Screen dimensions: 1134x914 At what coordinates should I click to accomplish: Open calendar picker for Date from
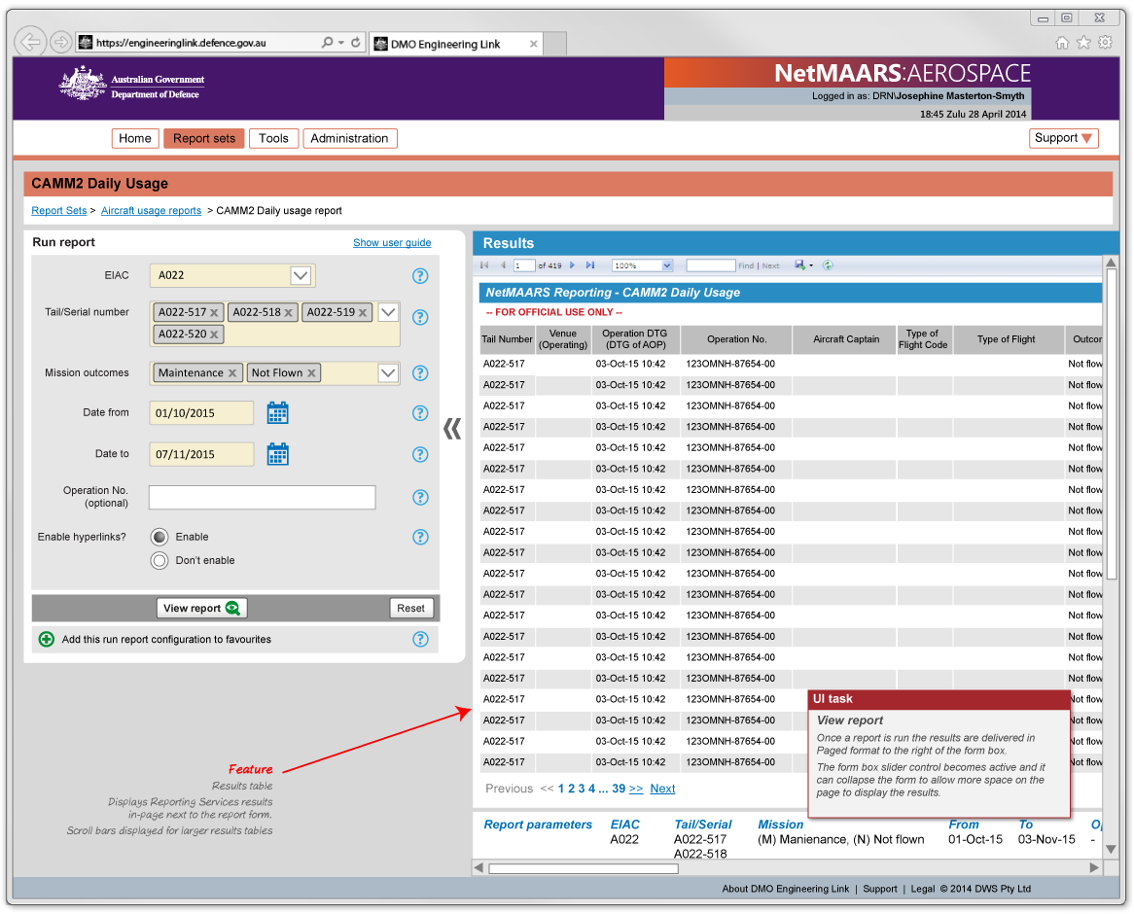point(278,413)
